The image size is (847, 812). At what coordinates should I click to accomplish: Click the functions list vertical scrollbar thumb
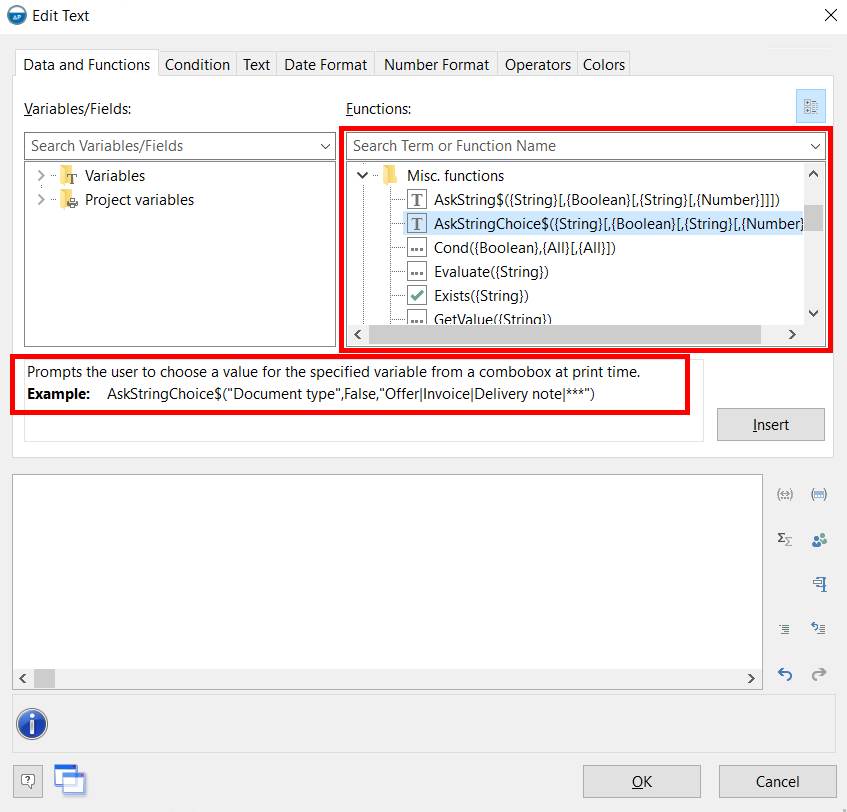point(814,217)
